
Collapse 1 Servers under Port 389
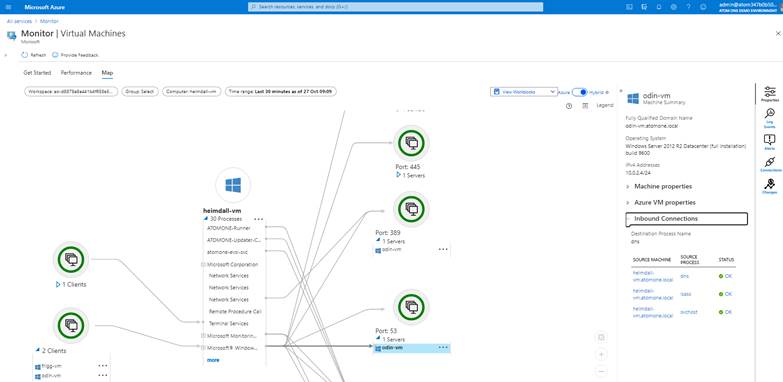pyautogui.click(x=378, y=241)
